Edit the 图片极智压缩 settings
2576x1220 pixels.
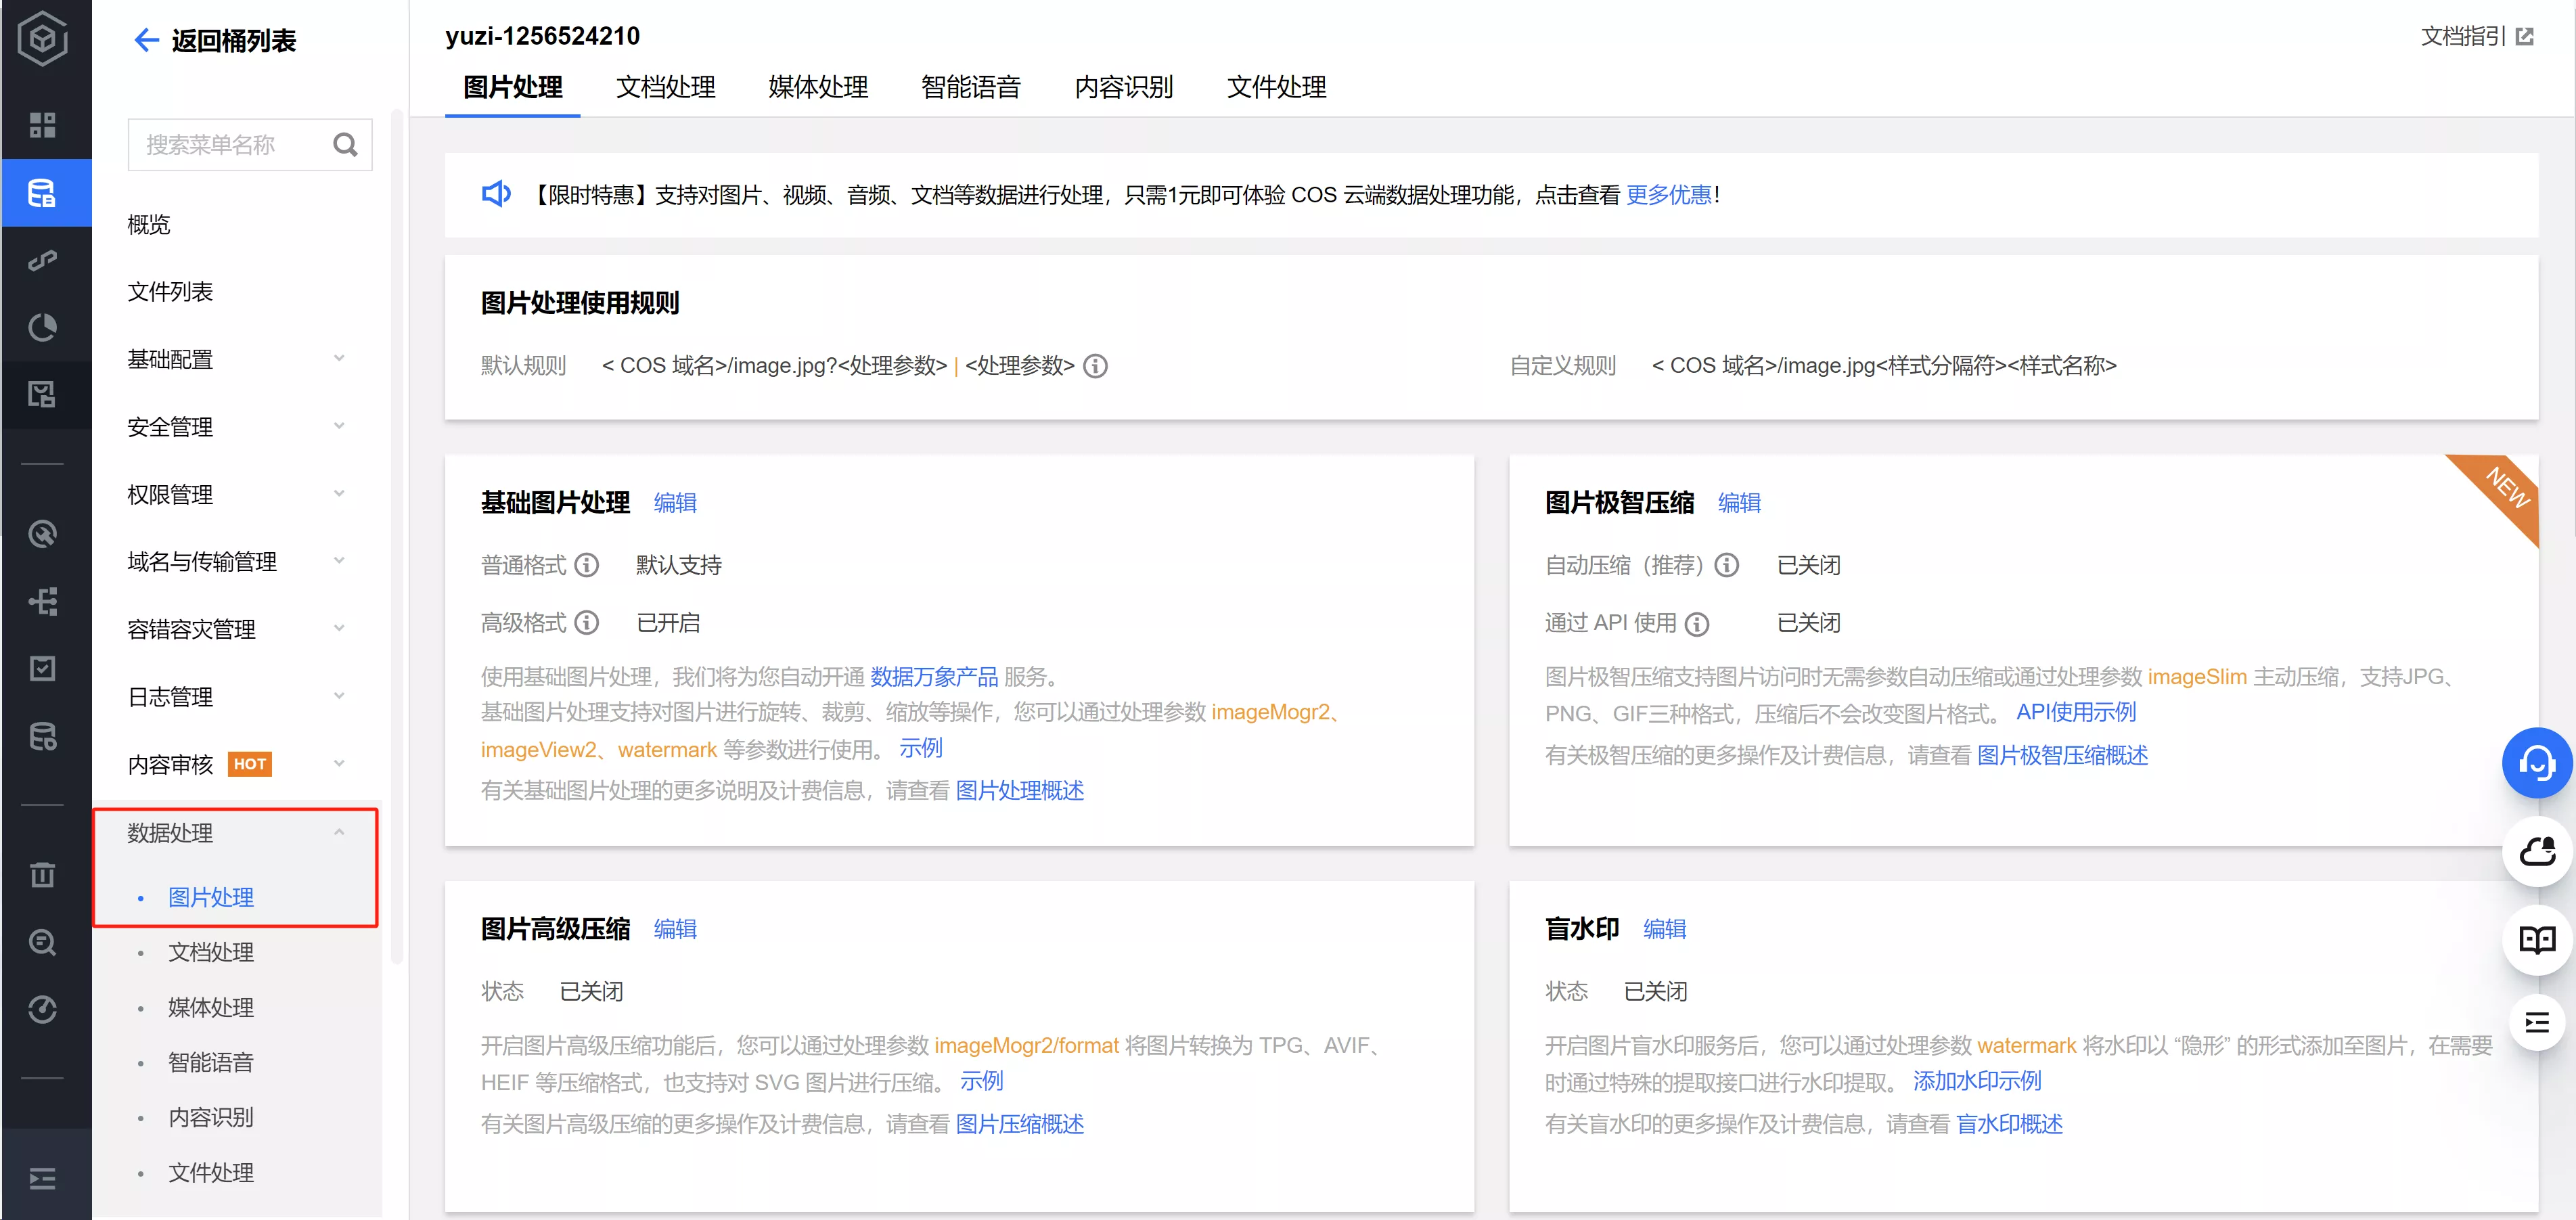(x=1739, y=503)
